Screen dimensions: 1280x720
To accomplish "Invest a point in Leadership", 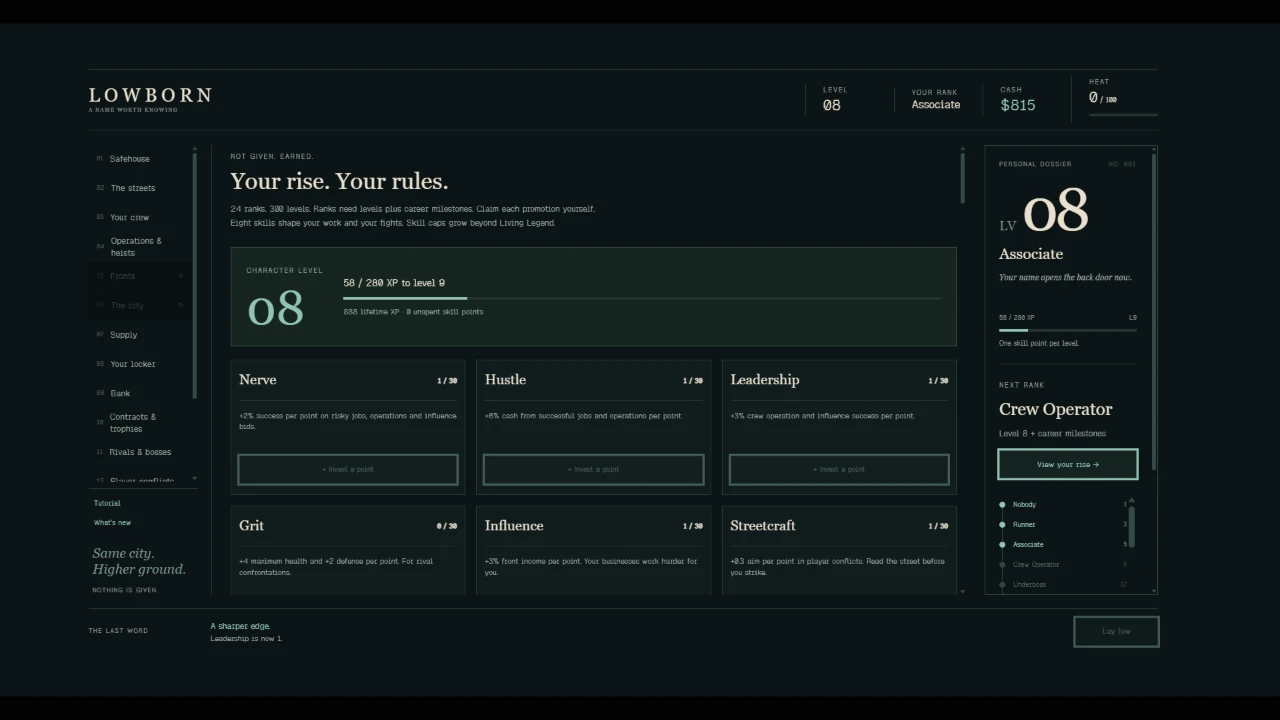I will pos(839,469).
